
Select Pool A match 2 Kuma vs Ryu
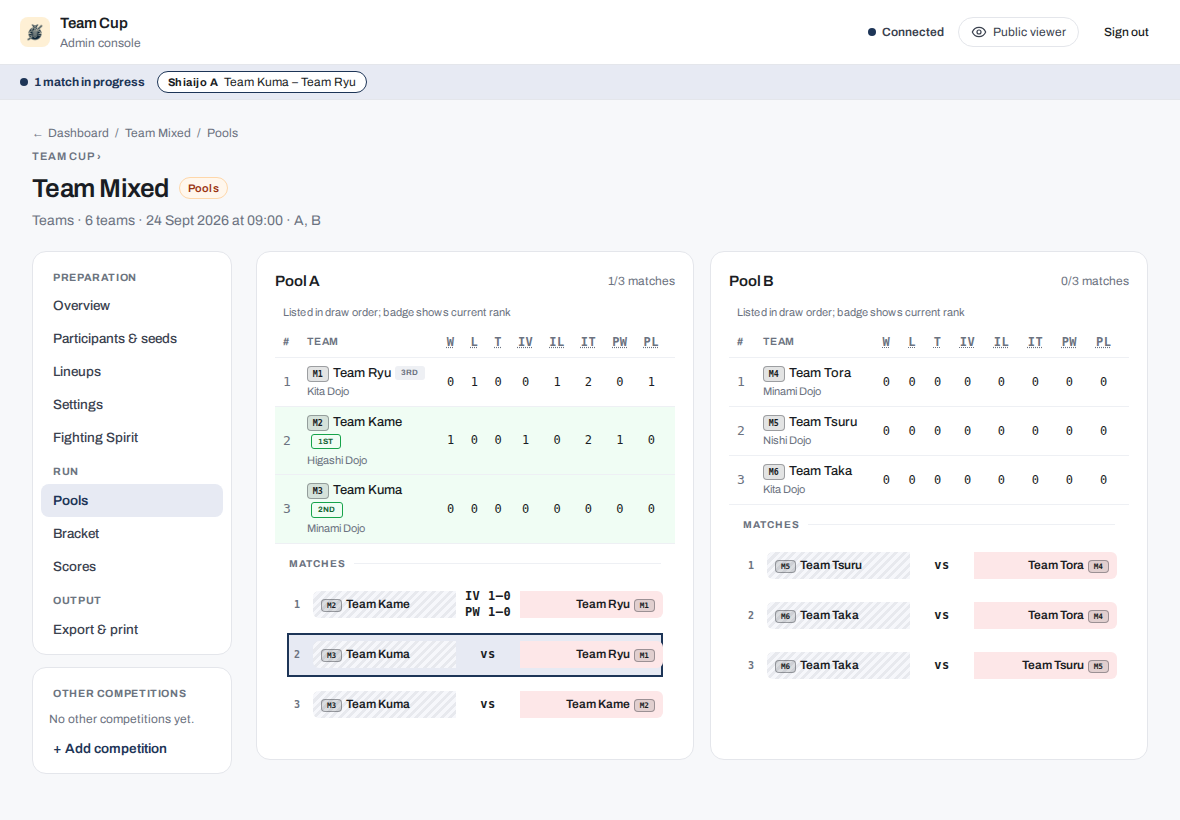point(475,654)
